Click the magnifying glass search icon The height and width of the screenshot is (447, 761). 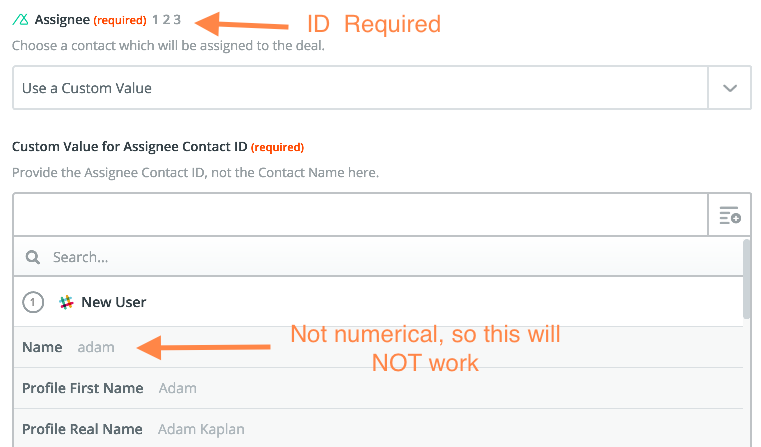(33, 257)
